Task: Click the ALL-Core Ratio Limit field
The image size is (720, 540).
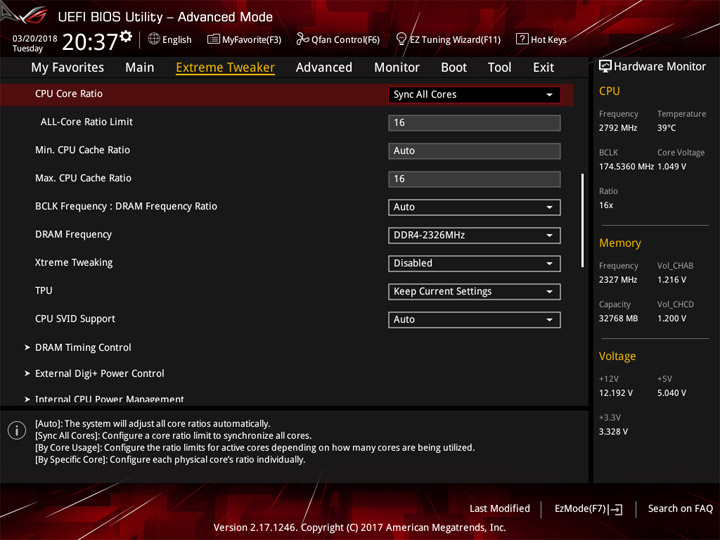Action: click(474, 123)
